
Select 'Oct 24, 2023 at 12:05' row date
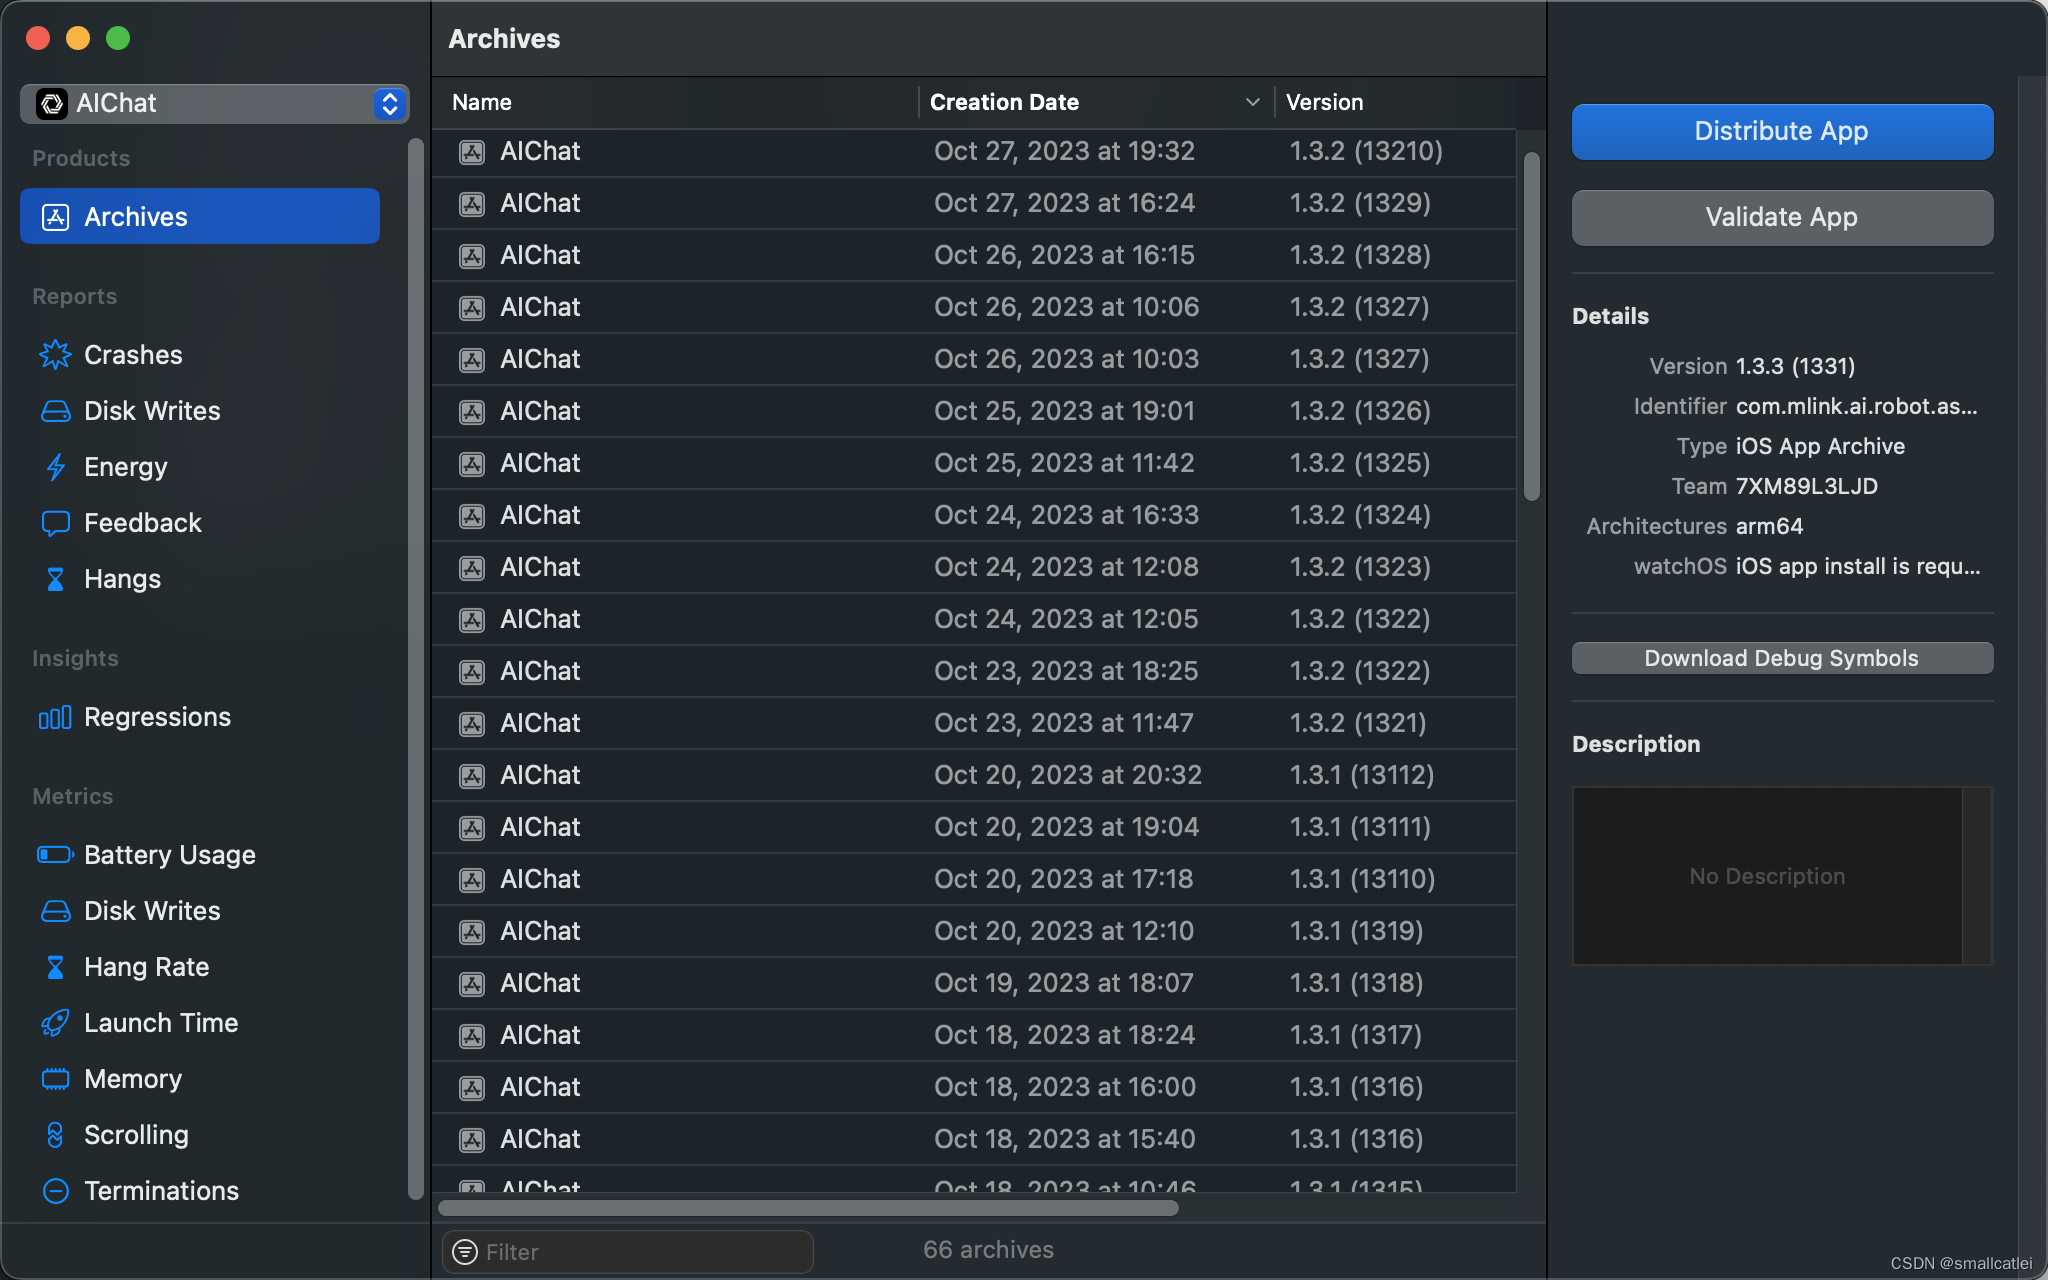[x=1066, y=619]
